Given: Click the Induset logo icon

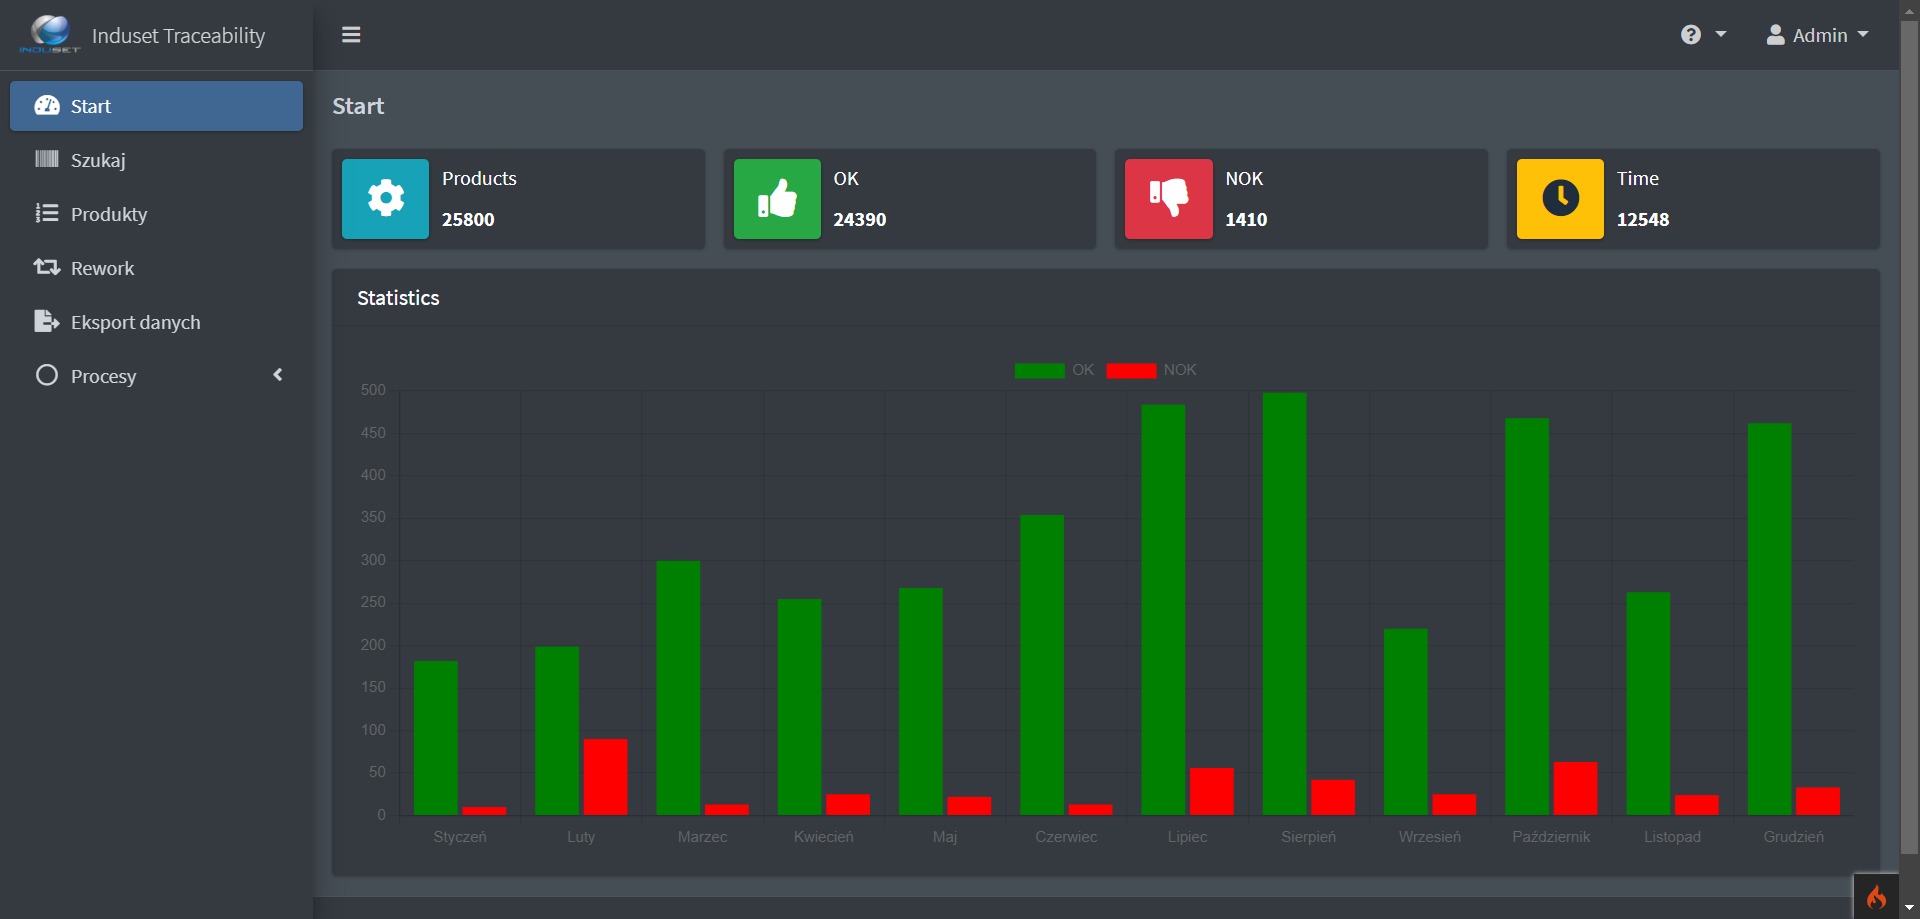Looking at the screenshot, I should tap(49, 34).
